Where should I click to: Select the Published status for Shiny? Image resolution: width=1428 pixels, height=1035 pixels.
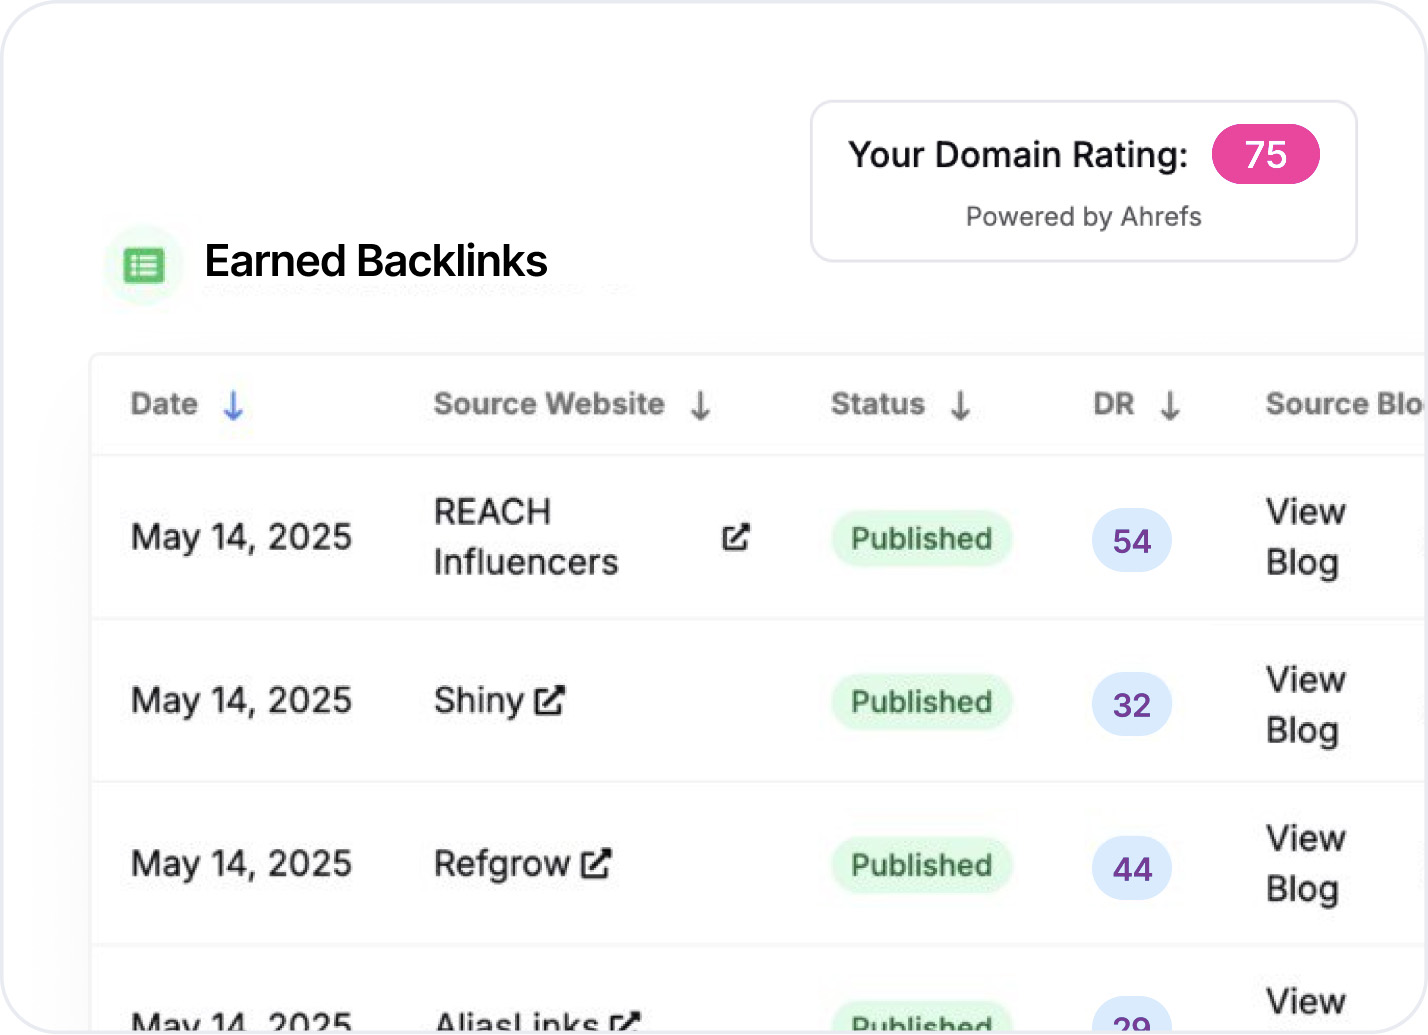920,701
